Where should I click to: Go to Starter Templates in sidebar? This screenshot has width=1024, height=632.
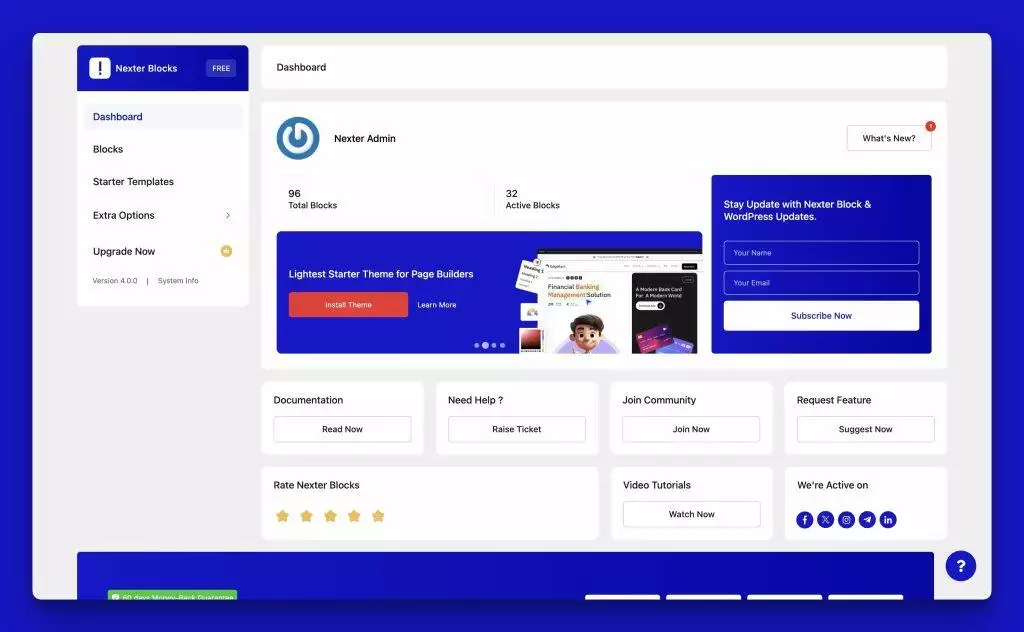133,182
